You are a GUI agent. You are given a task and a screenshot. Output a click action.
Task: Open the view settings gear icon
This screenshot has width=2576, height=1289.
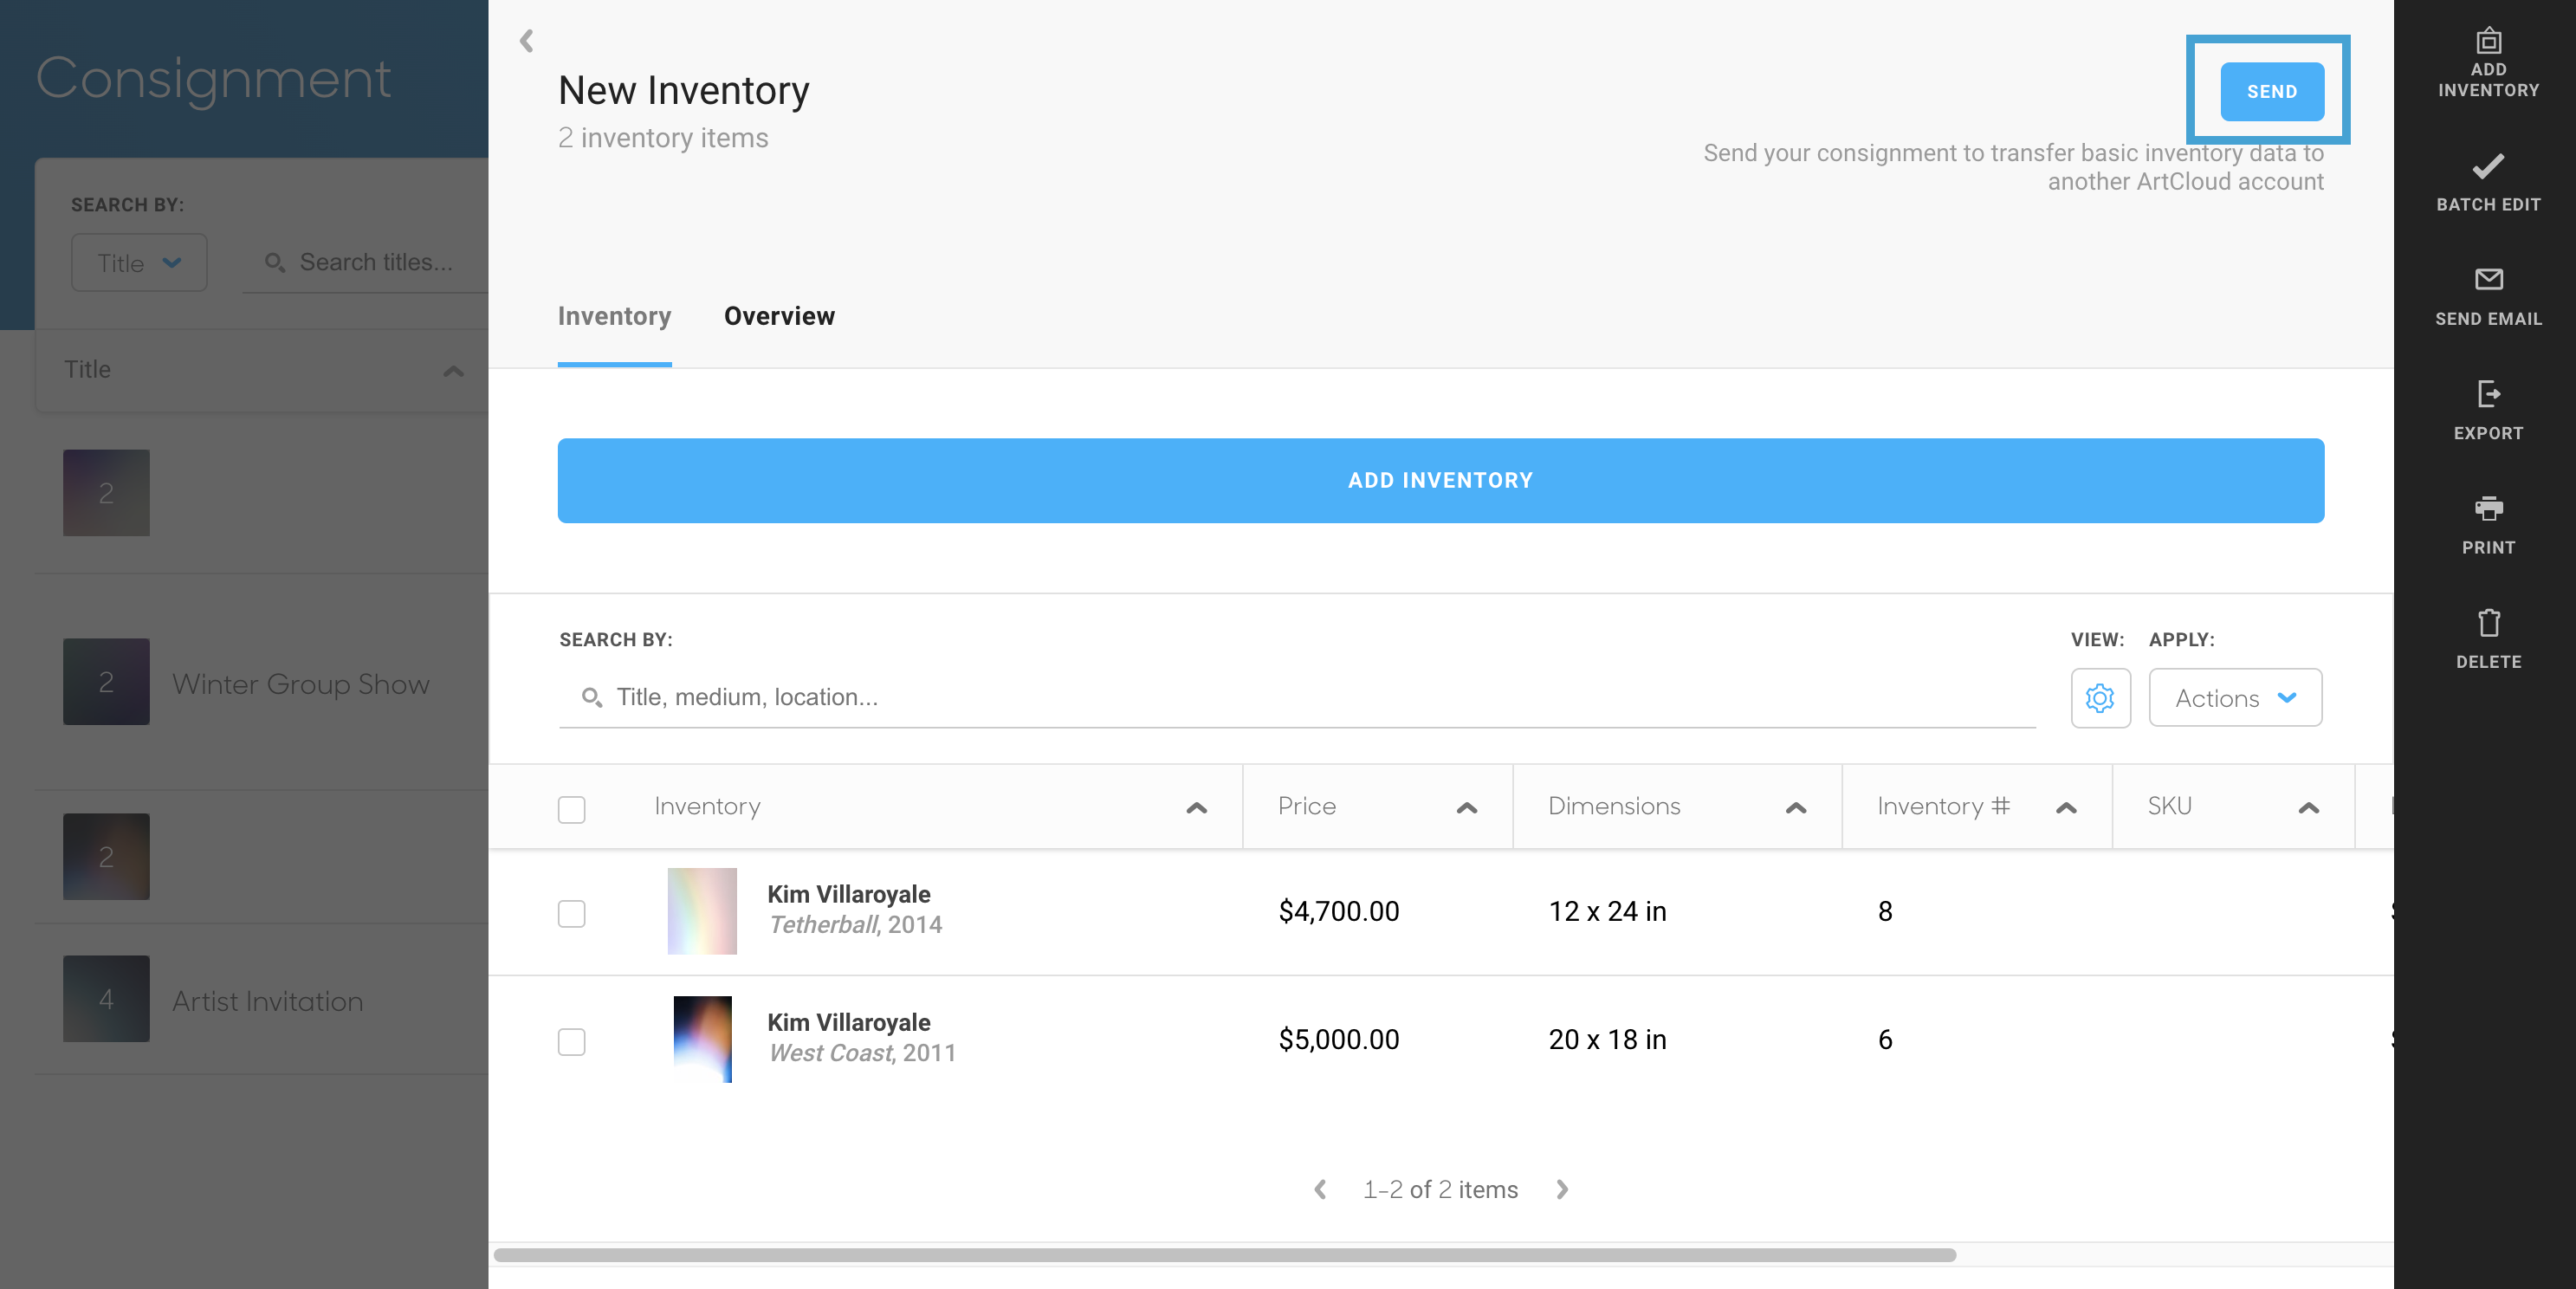coord(2100,698)
